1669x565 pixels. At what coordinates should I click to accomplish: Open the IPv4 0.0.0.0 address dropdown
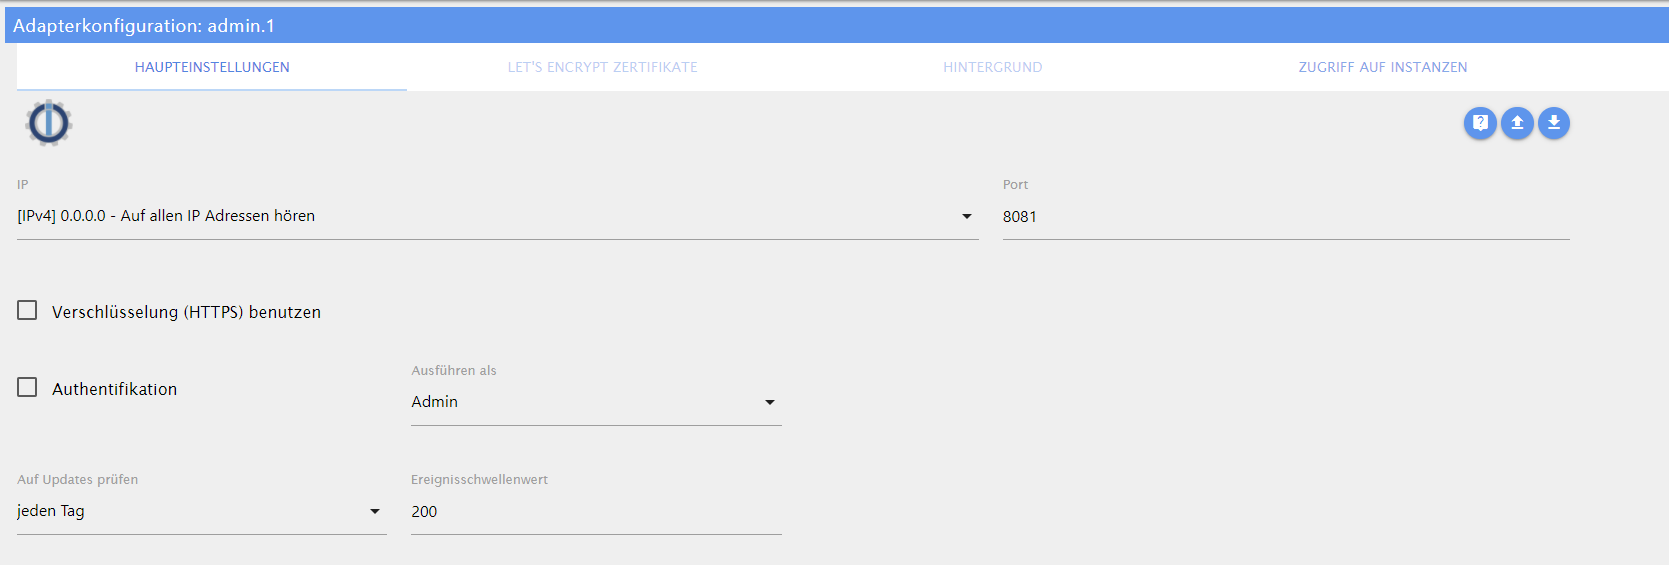[x=498, y=216]
